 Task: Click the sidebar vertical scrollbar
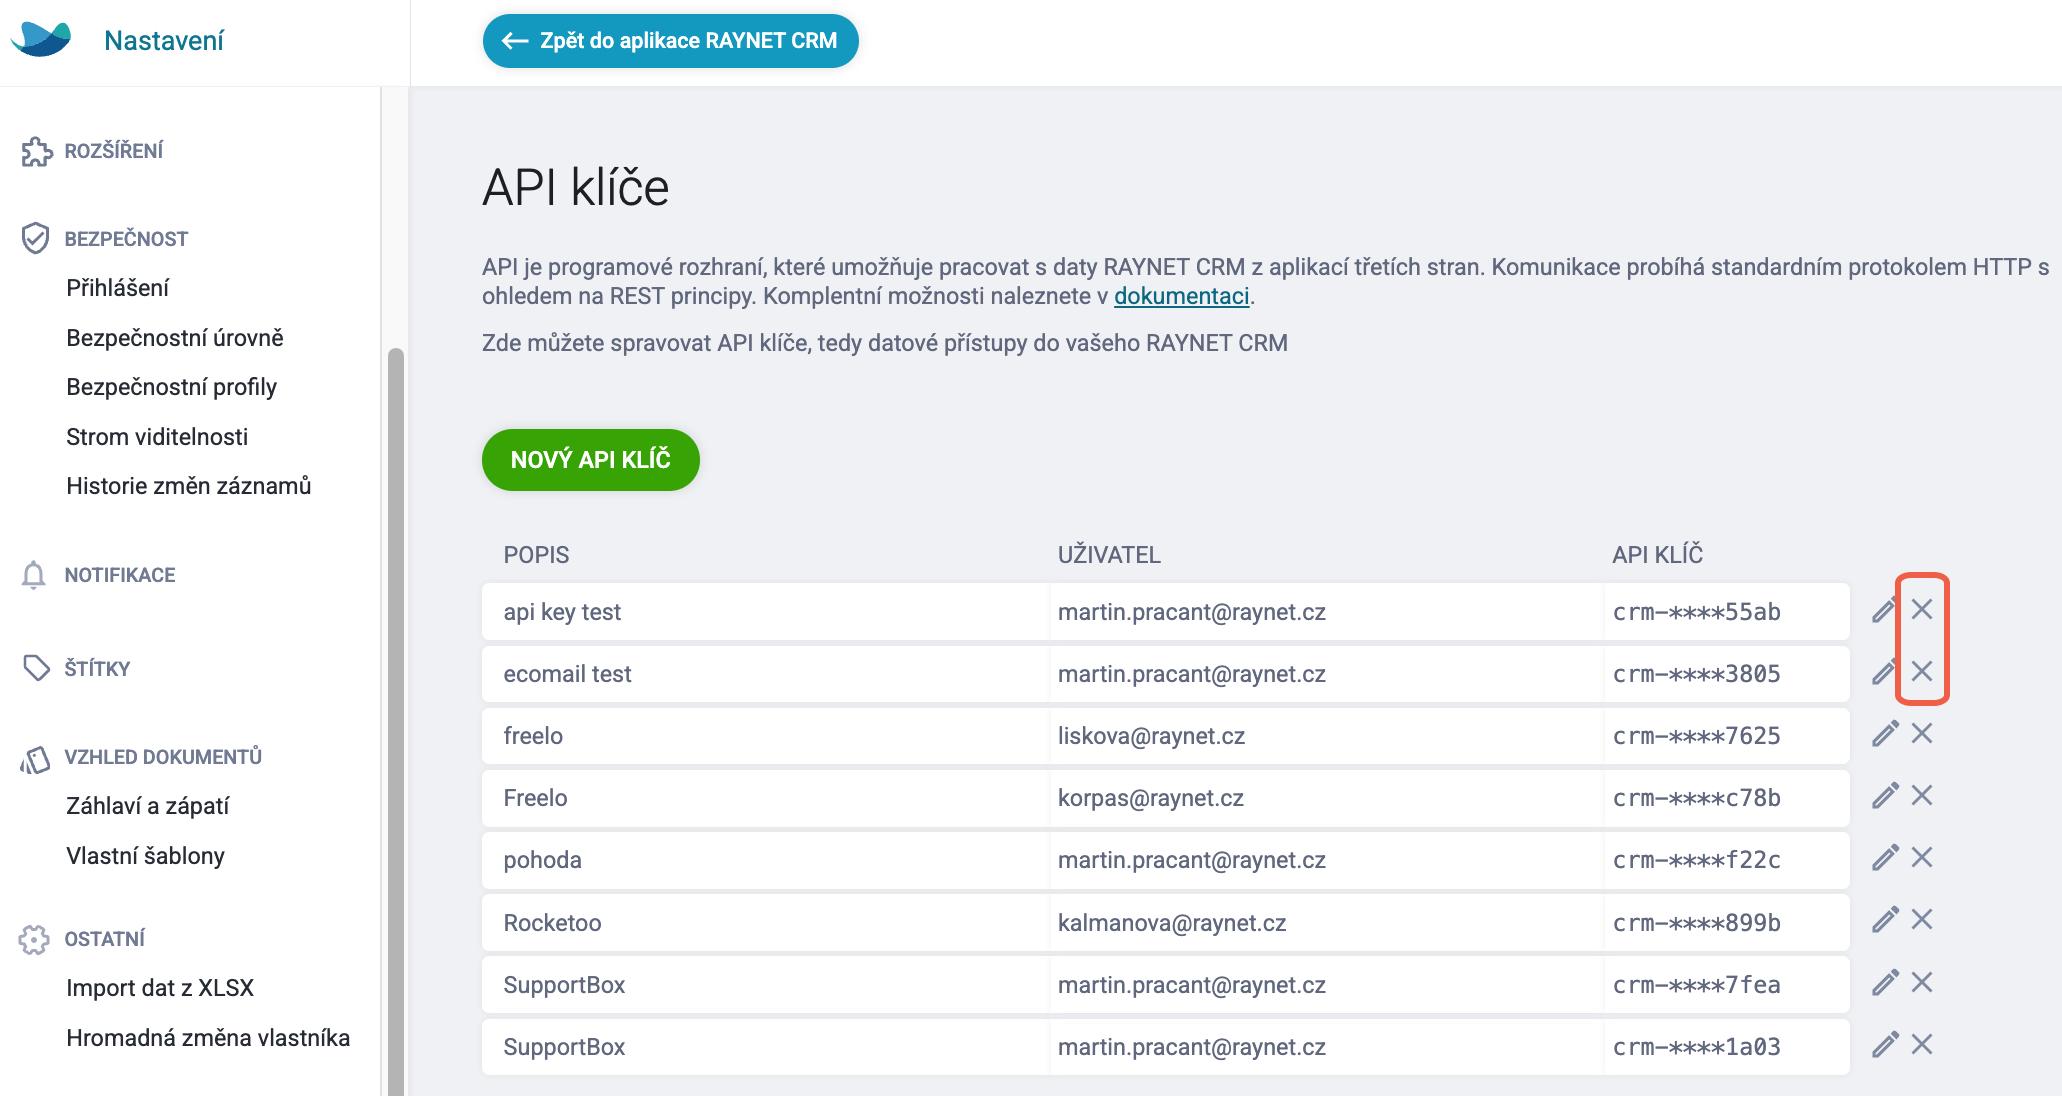pyautogui.click(x=395, y=720)
